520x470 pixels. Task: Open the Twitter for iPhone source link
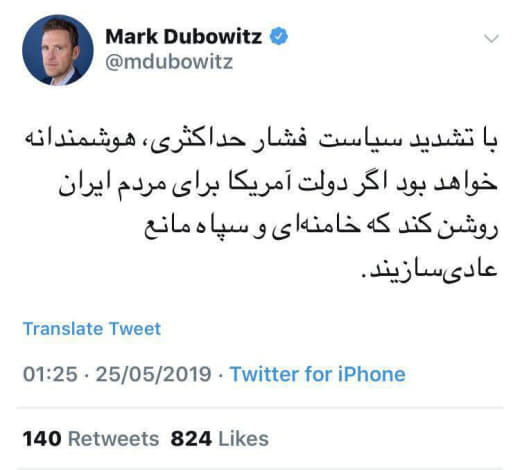[318, 374]
